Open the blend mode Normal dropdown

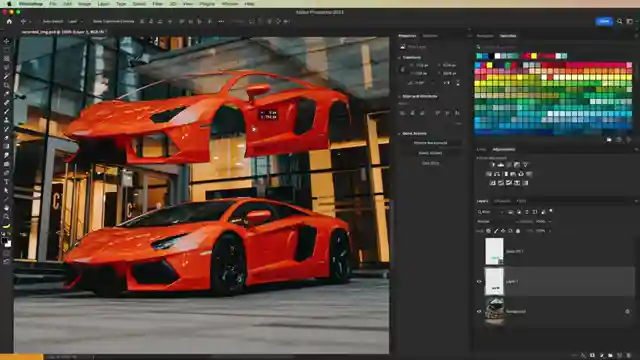pyautogui.click(x=498, y=222)
